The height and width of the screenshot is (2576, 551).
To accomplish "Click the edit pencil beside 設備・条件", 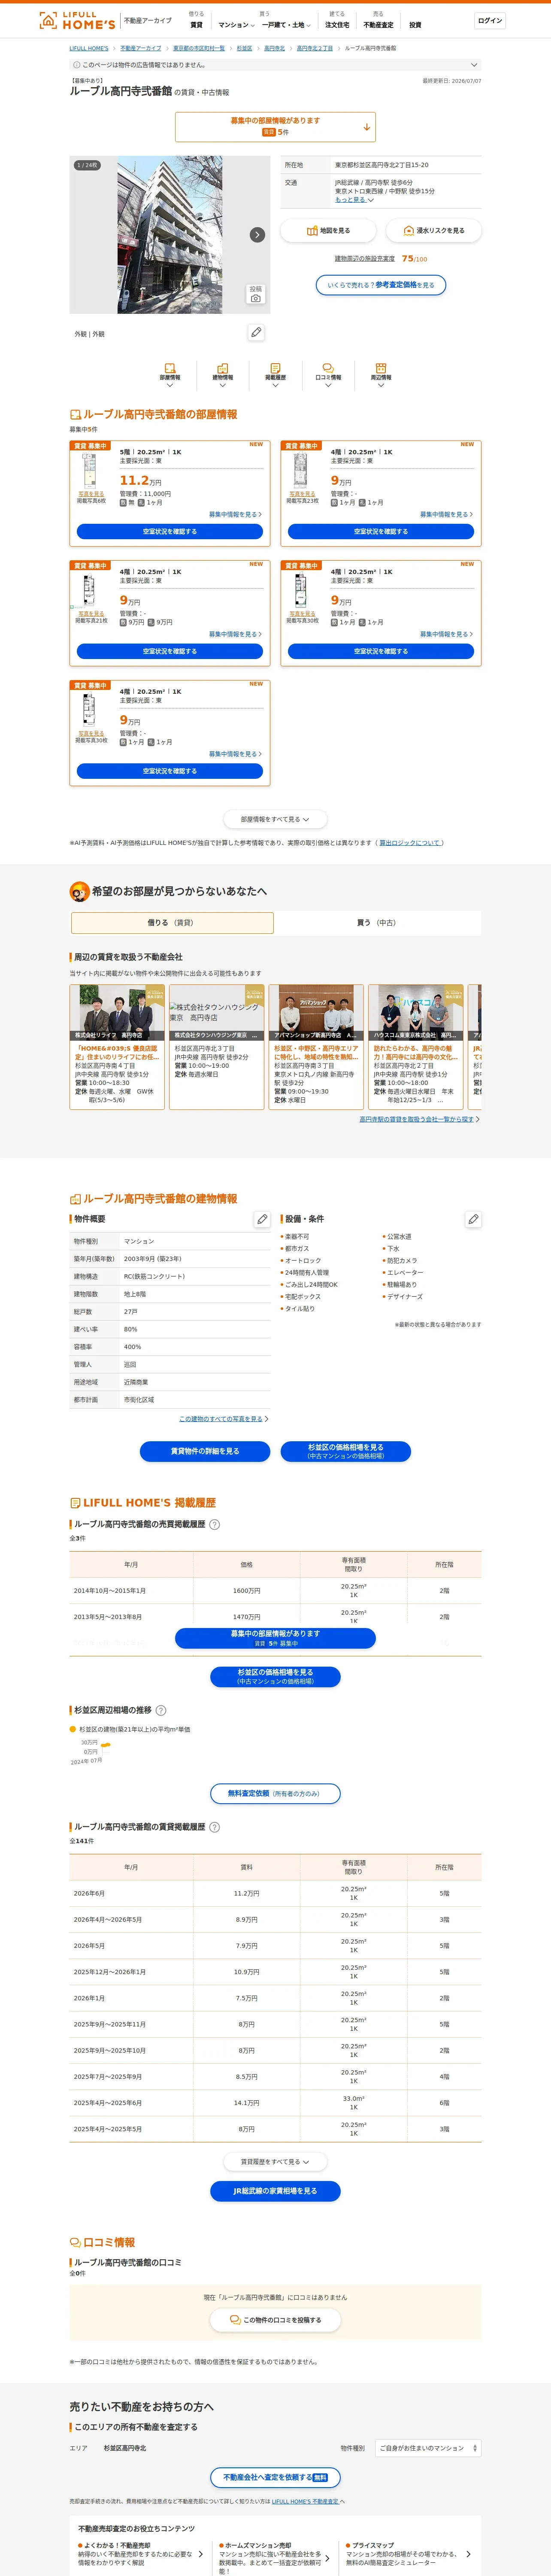I will pos(473,1219).
